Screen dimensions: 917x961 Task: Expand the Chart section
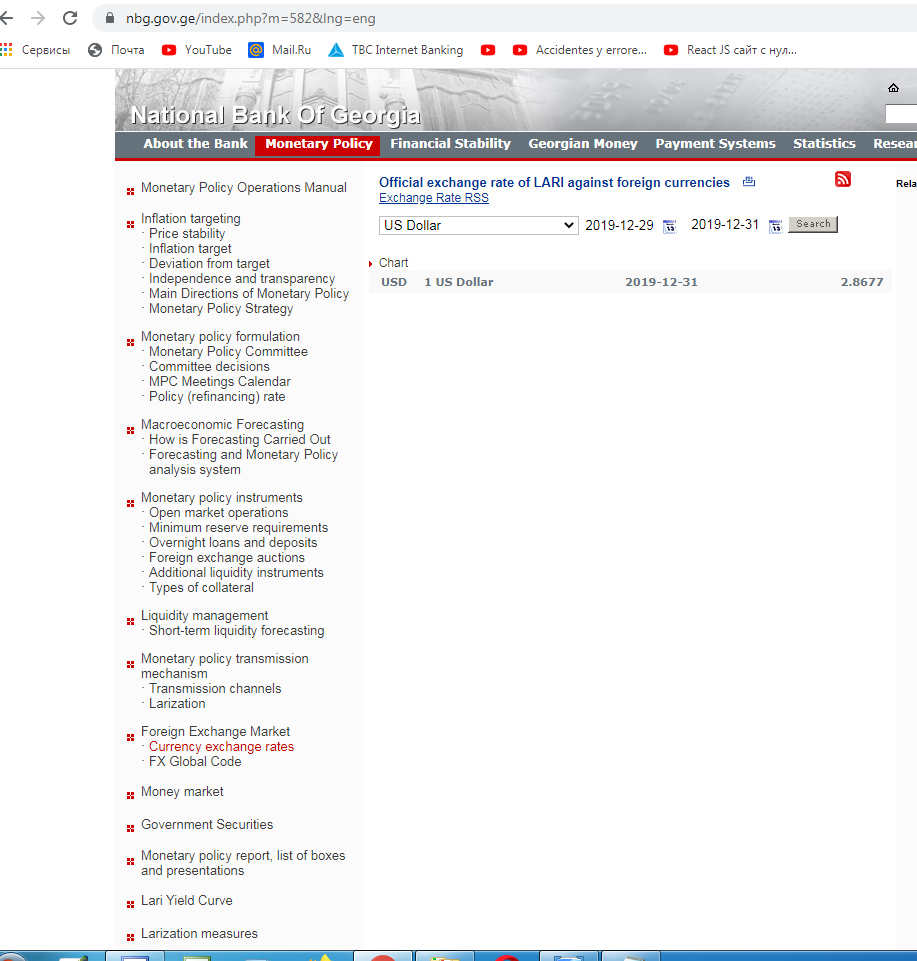tap(393, 263)
